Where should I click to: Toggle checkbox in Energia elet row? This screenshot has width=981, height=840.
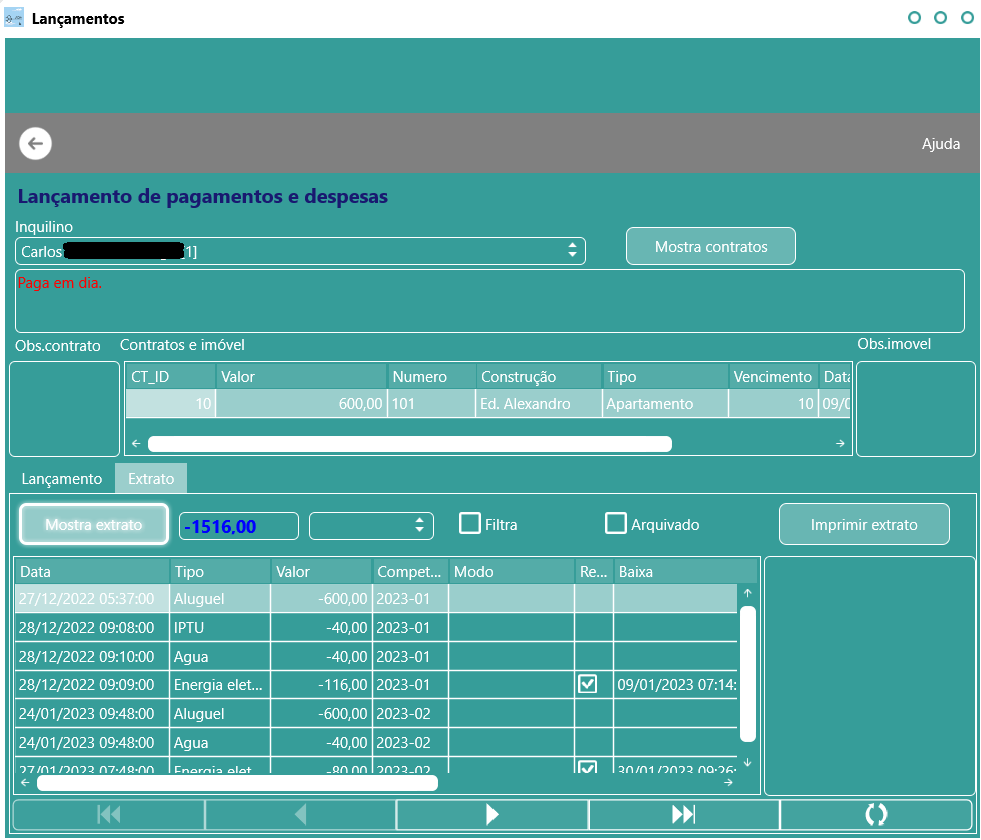[587, 684]
